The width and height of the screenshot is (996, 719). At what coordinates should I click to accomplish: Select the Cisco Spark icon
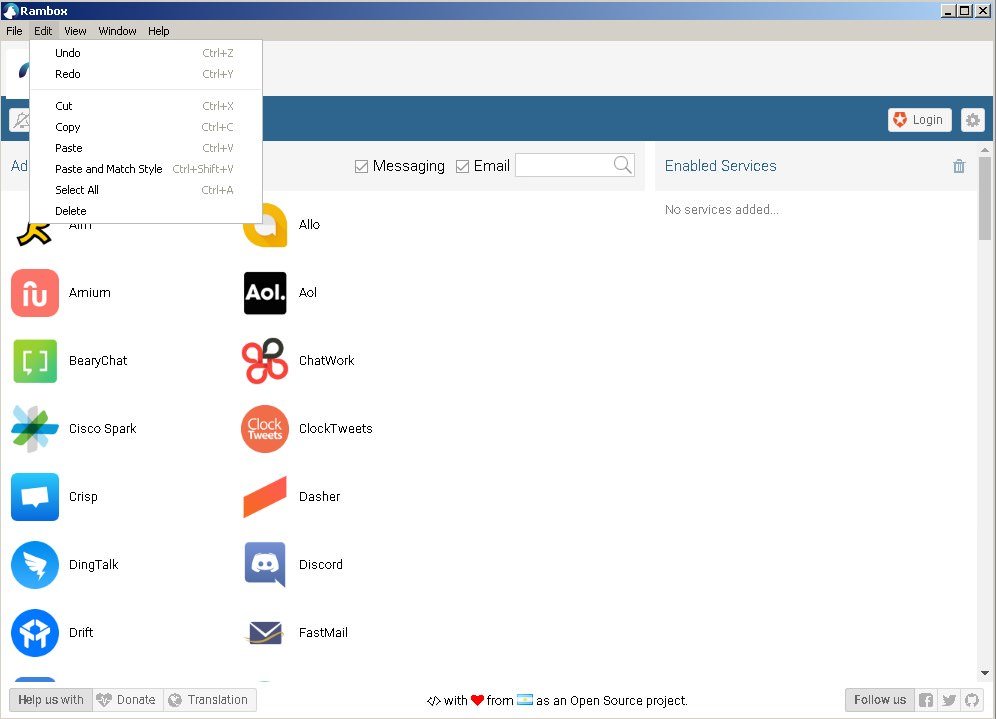point(35,429)
